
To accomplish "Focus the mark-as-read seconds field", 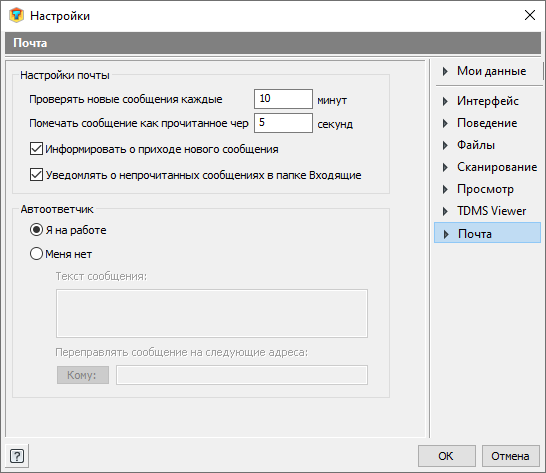I will [x=283, y=123].
